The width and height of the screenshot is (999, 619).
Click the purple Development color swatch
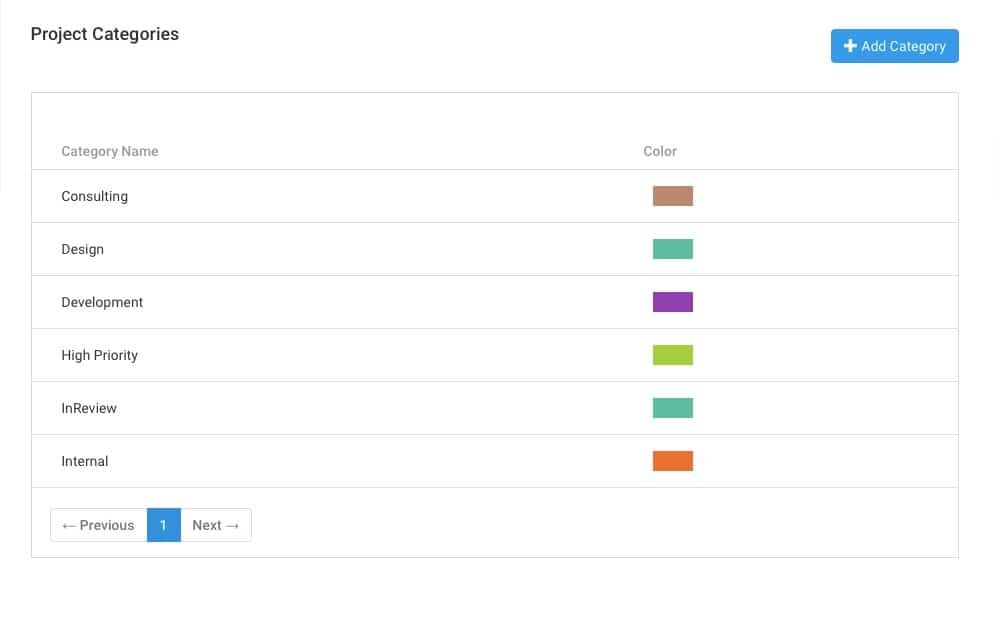coord(672,301)
